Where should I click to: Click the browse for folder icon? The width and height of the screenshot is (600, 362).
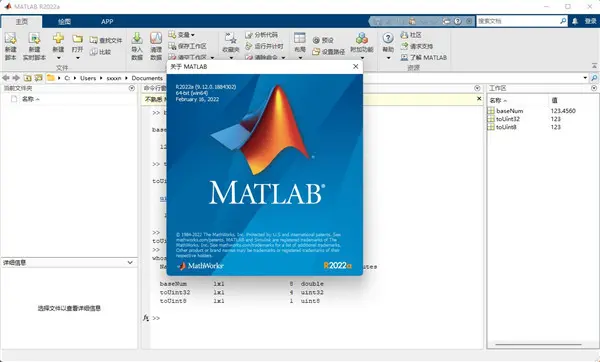click(38, 78)
